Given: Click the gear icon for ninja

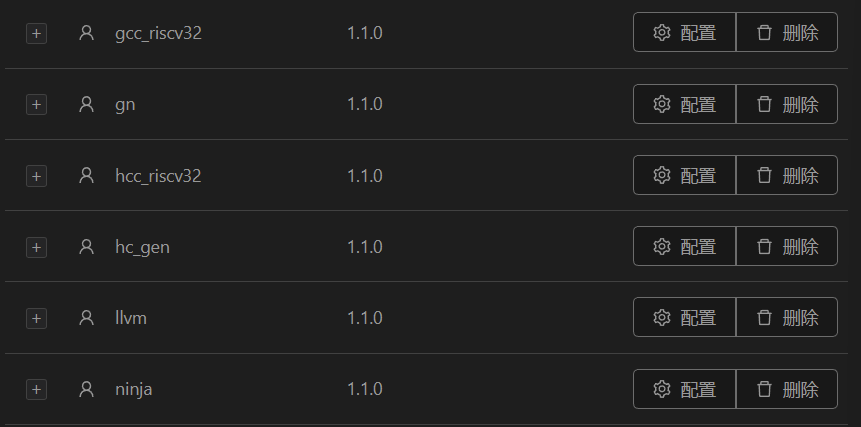Looking at the screenshot, I should 661,389.
